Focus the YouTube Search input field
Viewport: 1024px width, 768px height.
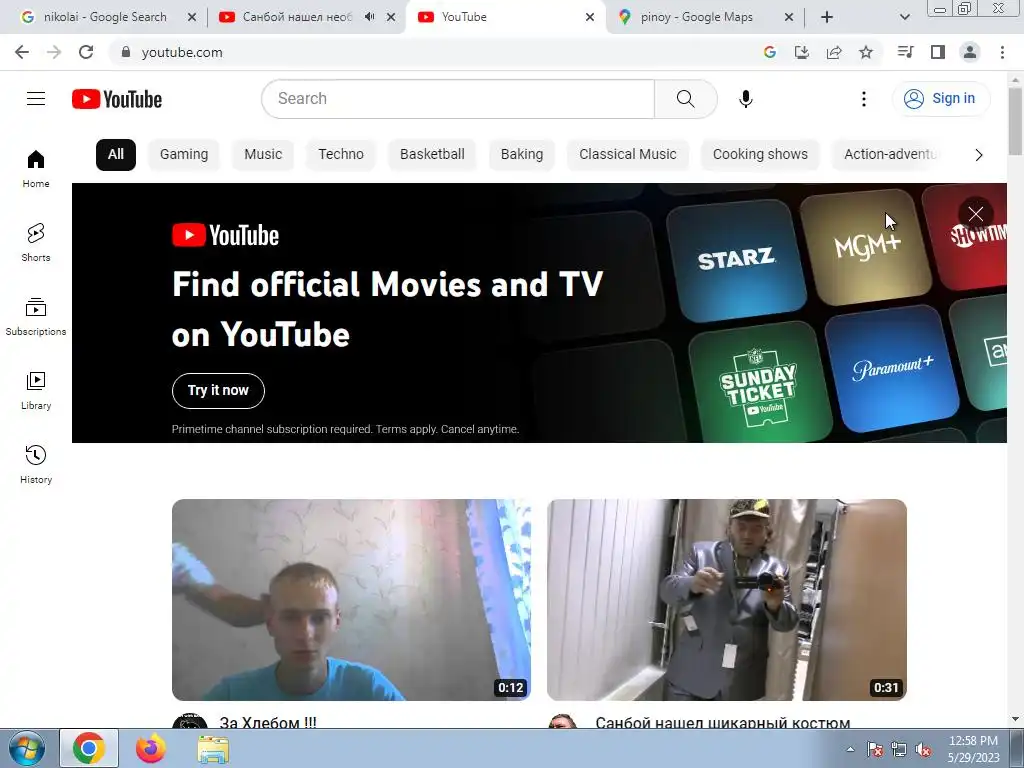click(x=458, y=99)
